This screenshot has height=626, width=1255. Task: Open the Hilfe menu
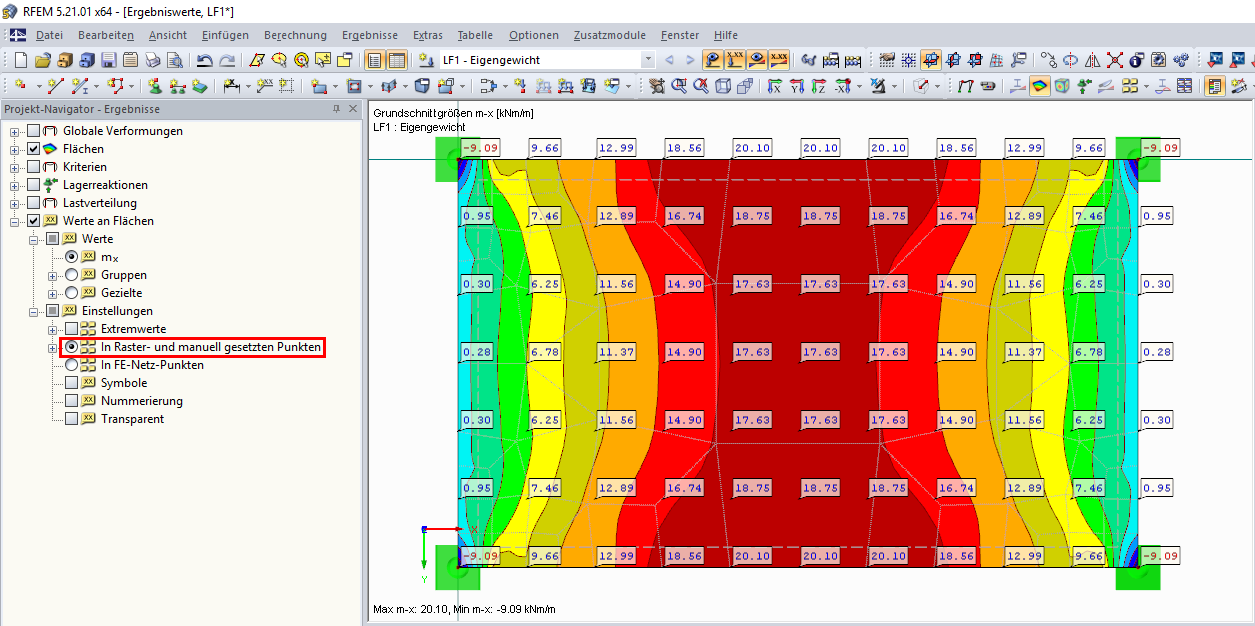coord(727,35)
